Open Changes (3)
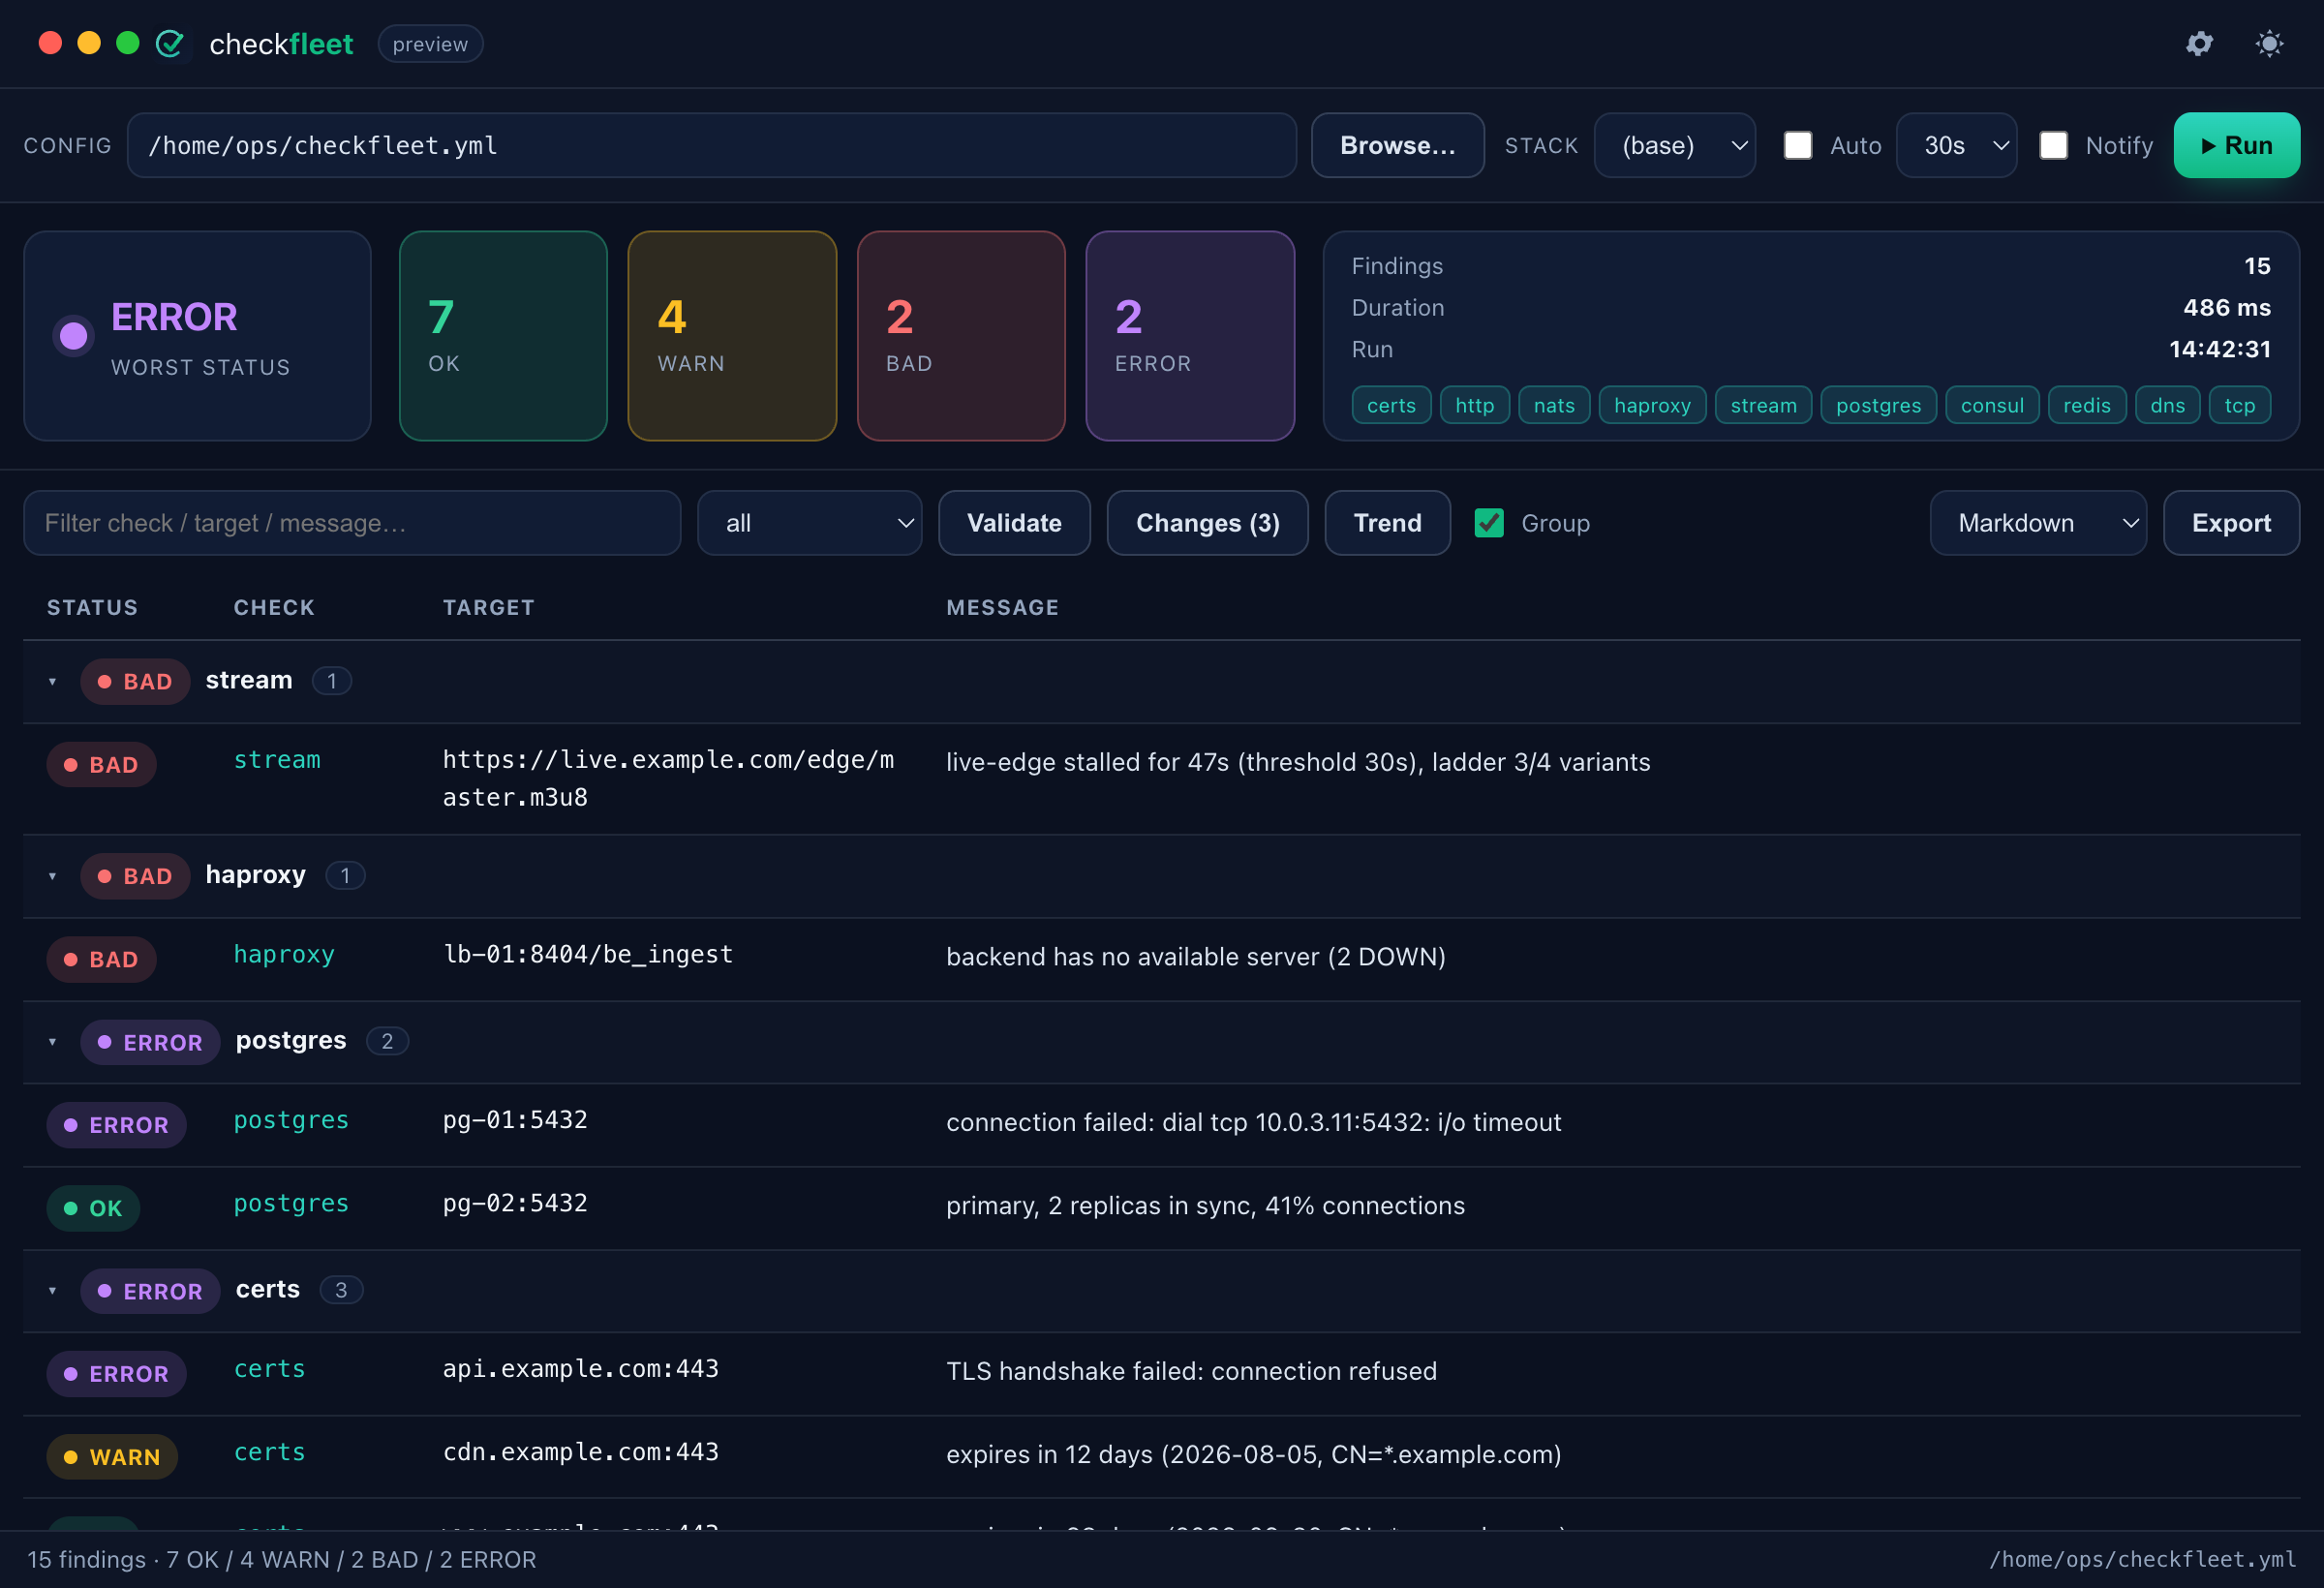 (1207, 523)
